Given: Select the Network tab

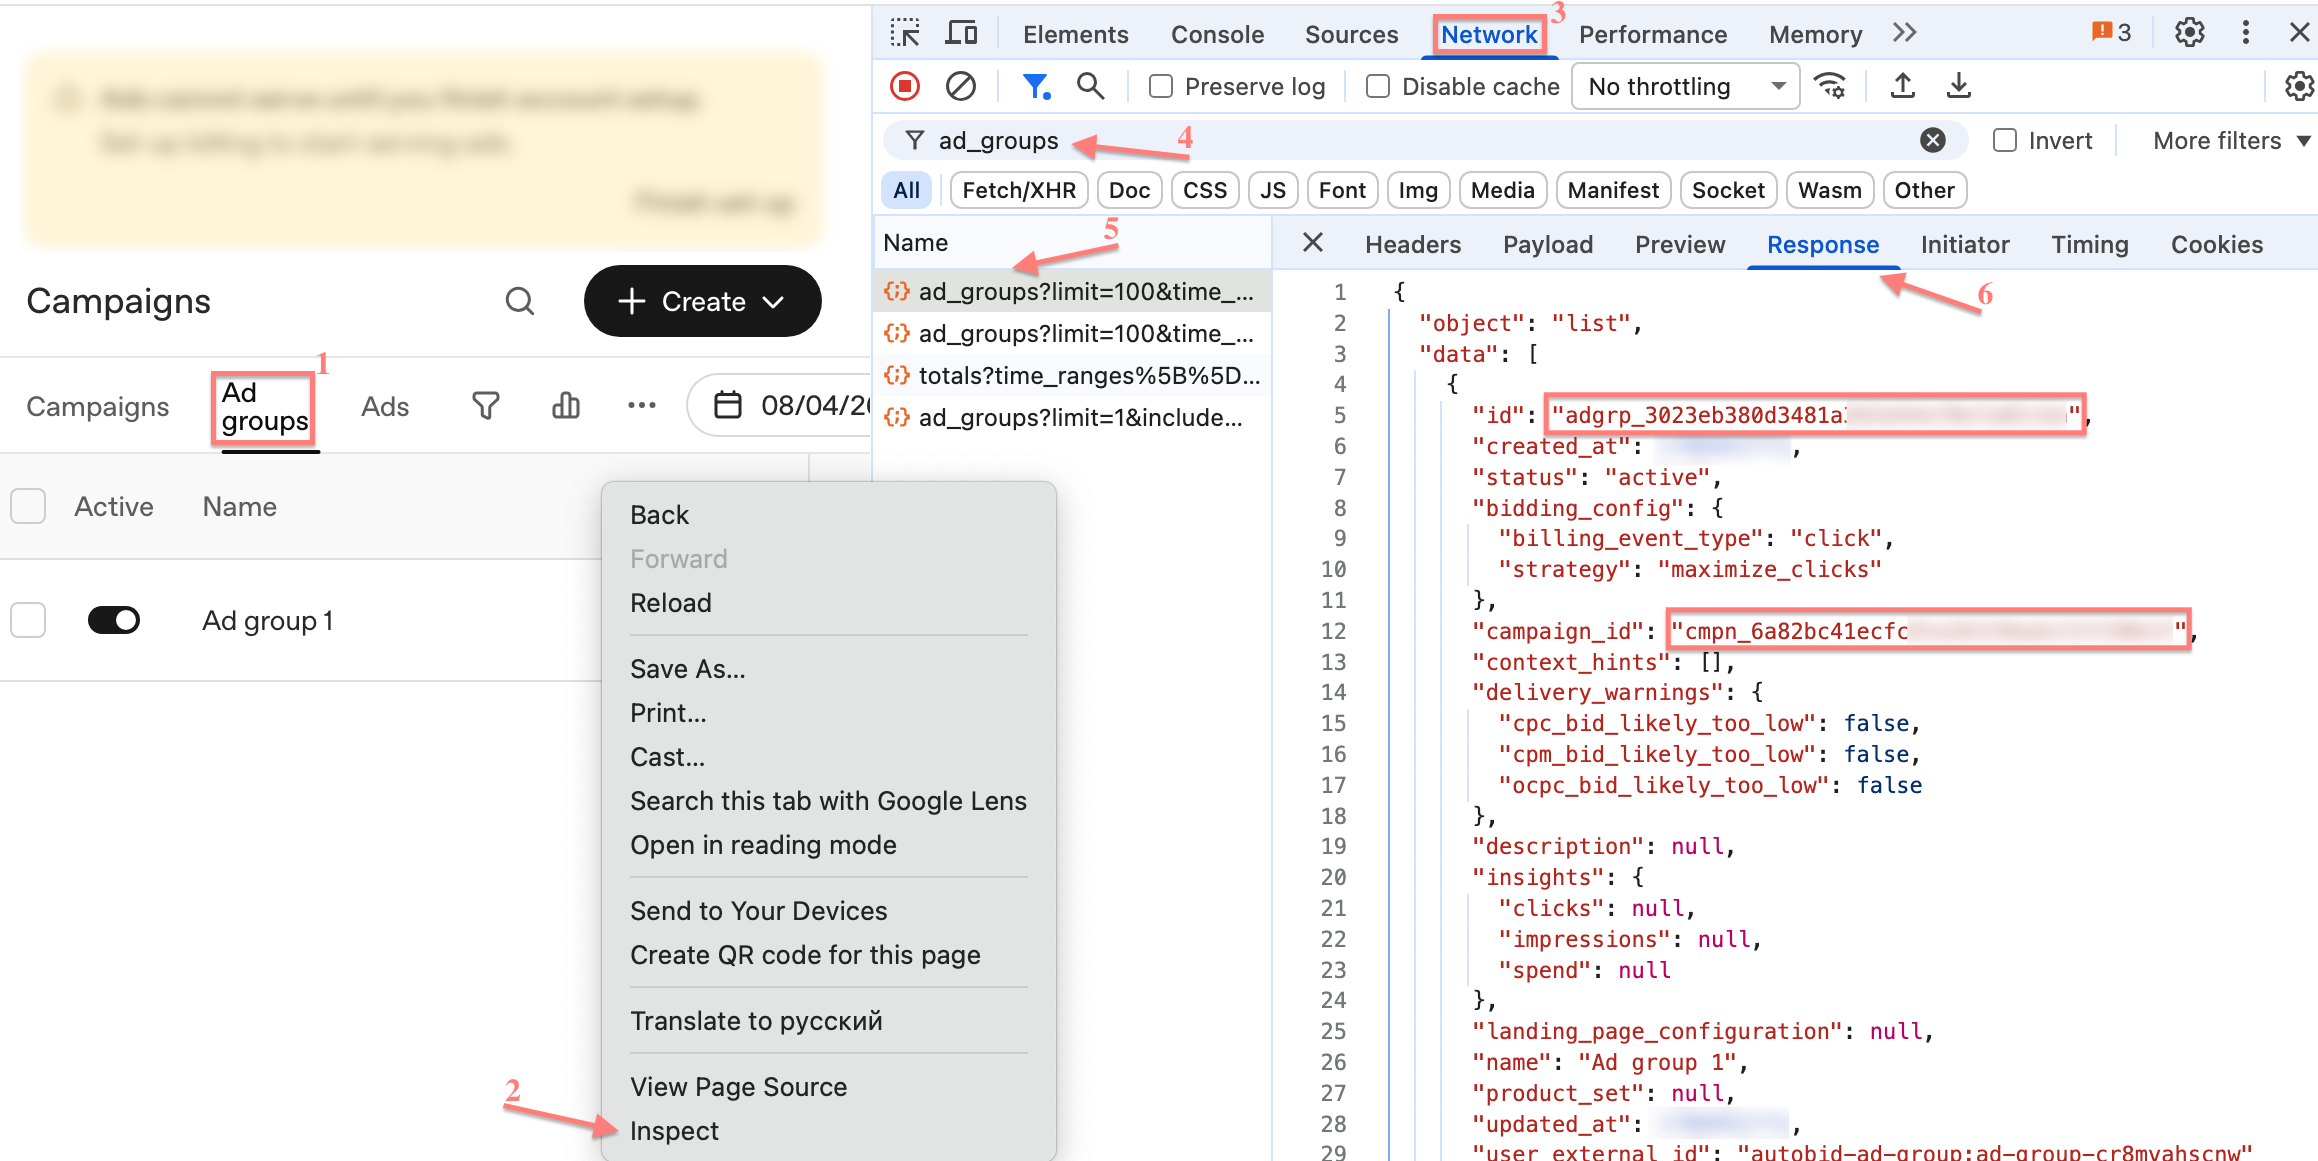Looking at the screenshot, I should [1489, 34].
